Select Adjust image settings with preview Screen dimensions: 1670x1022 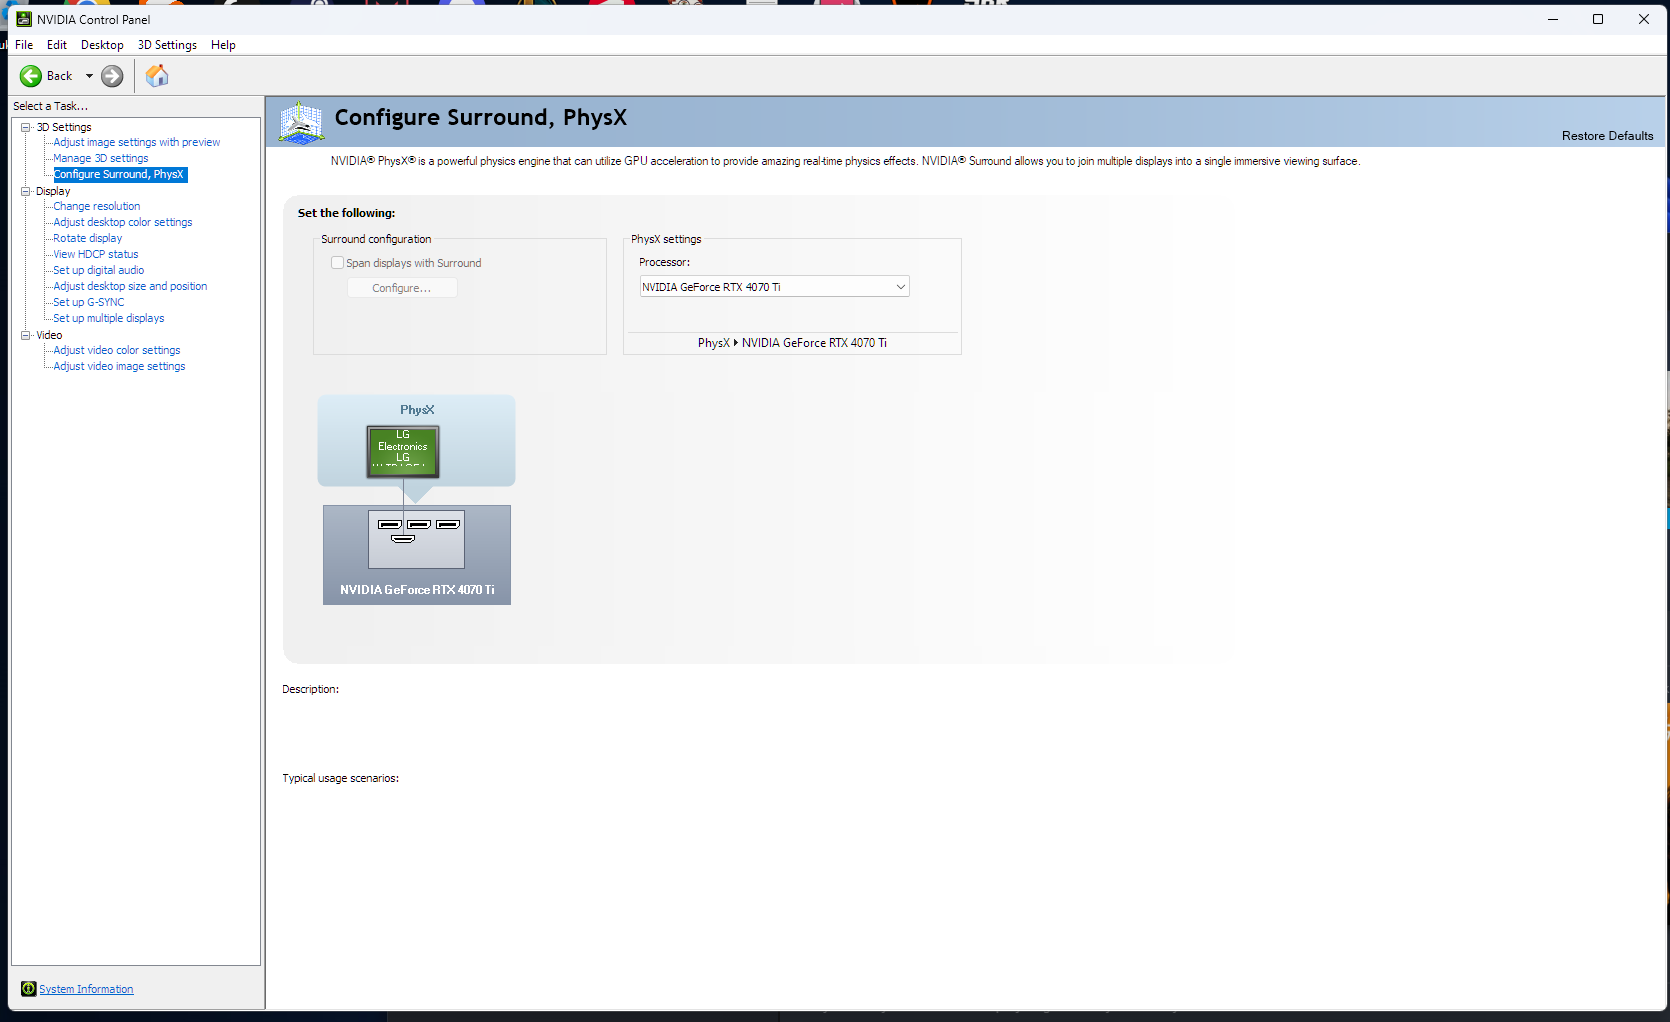click(137, 142)
